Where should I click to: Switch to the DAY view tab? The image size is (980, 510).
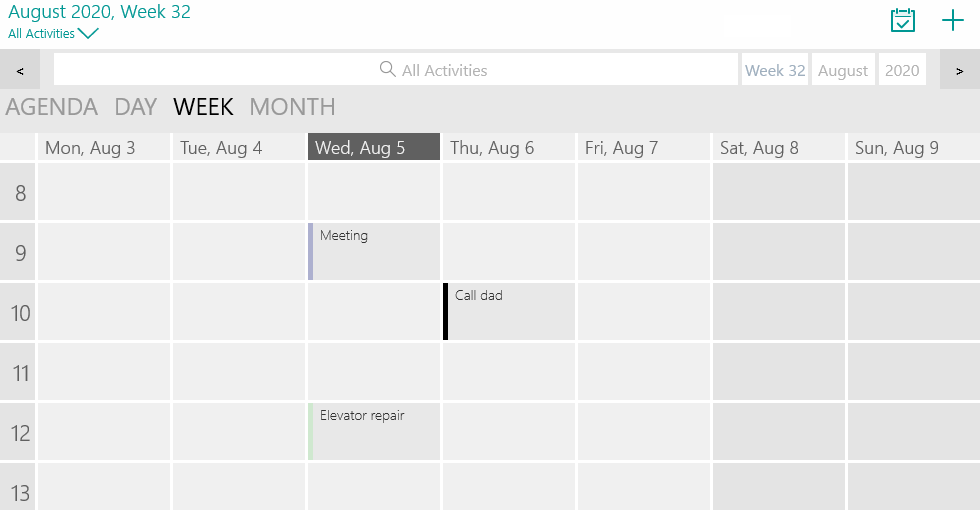coord(136,107)
